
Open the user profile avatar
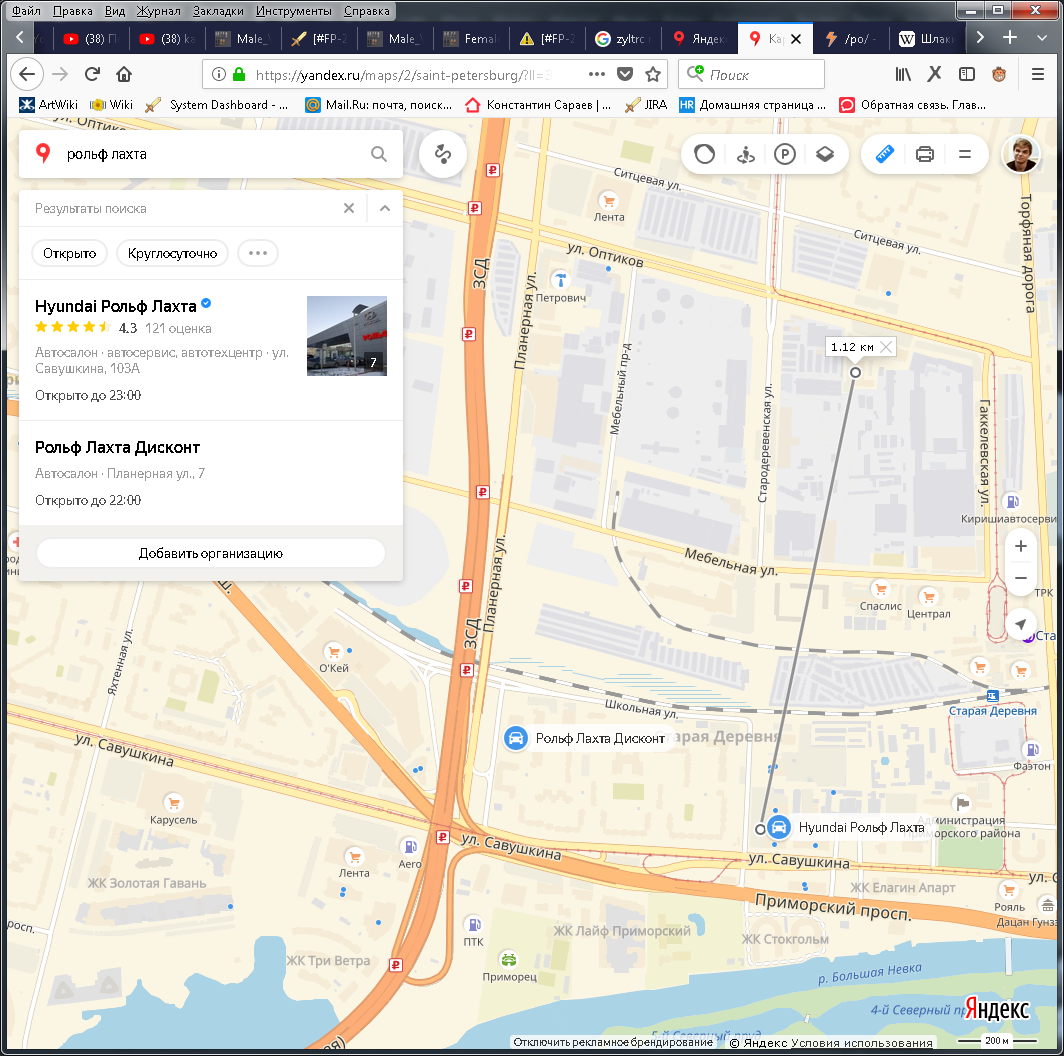coord(1021,154)
